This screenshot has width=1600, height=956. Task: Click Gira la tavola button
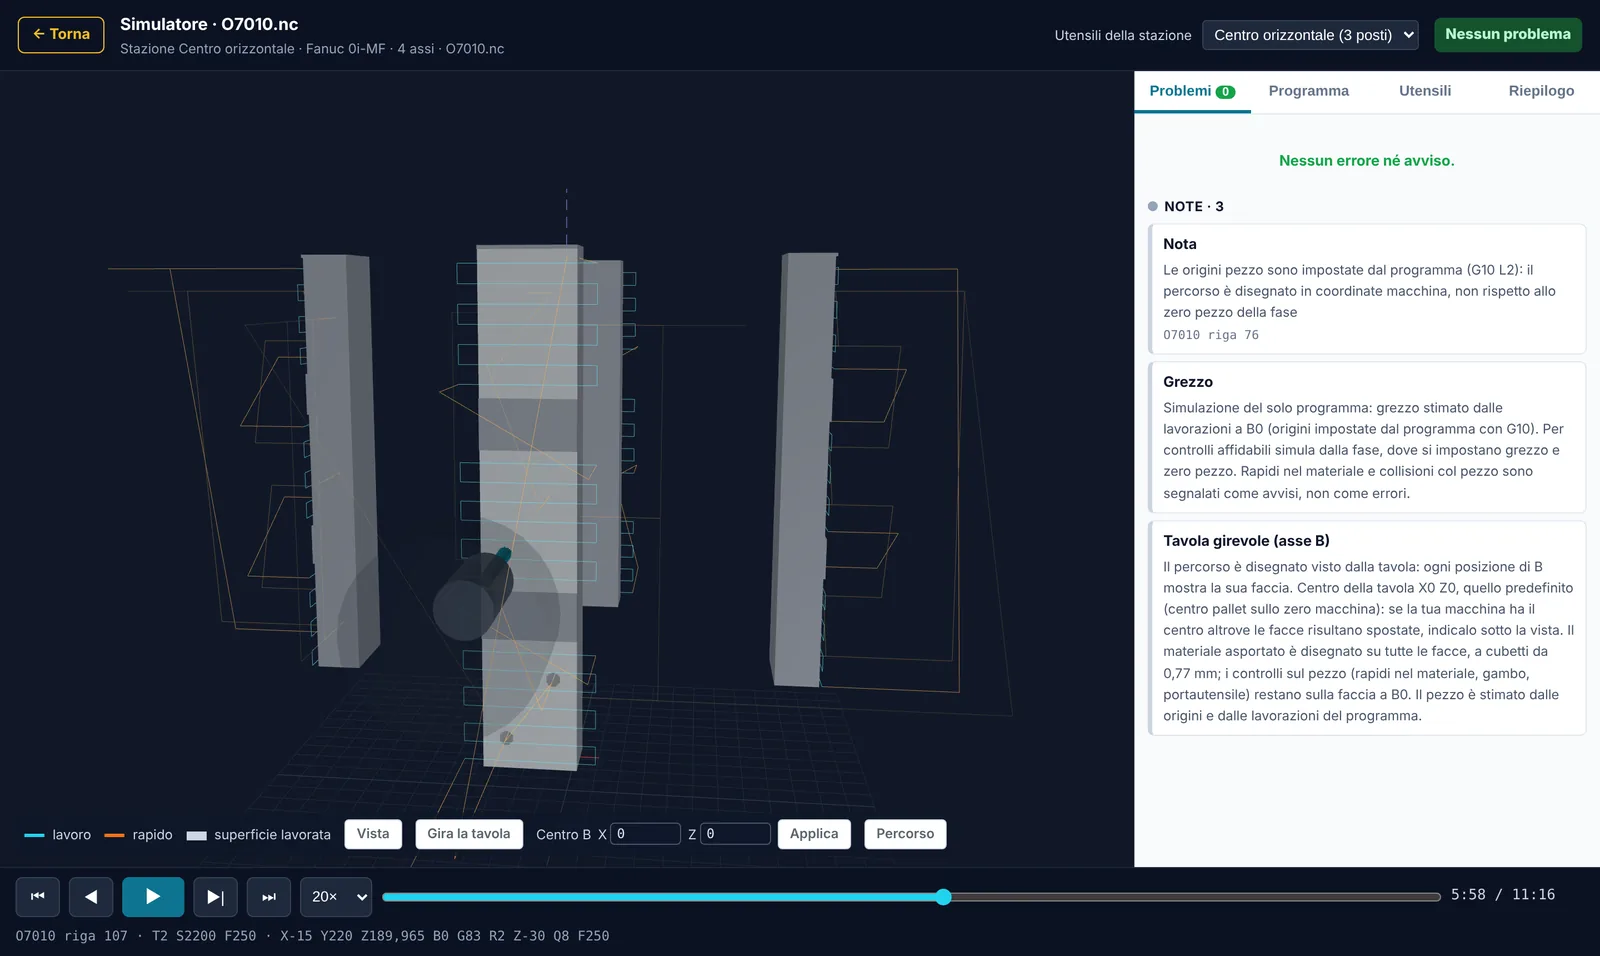click(469, 834)
